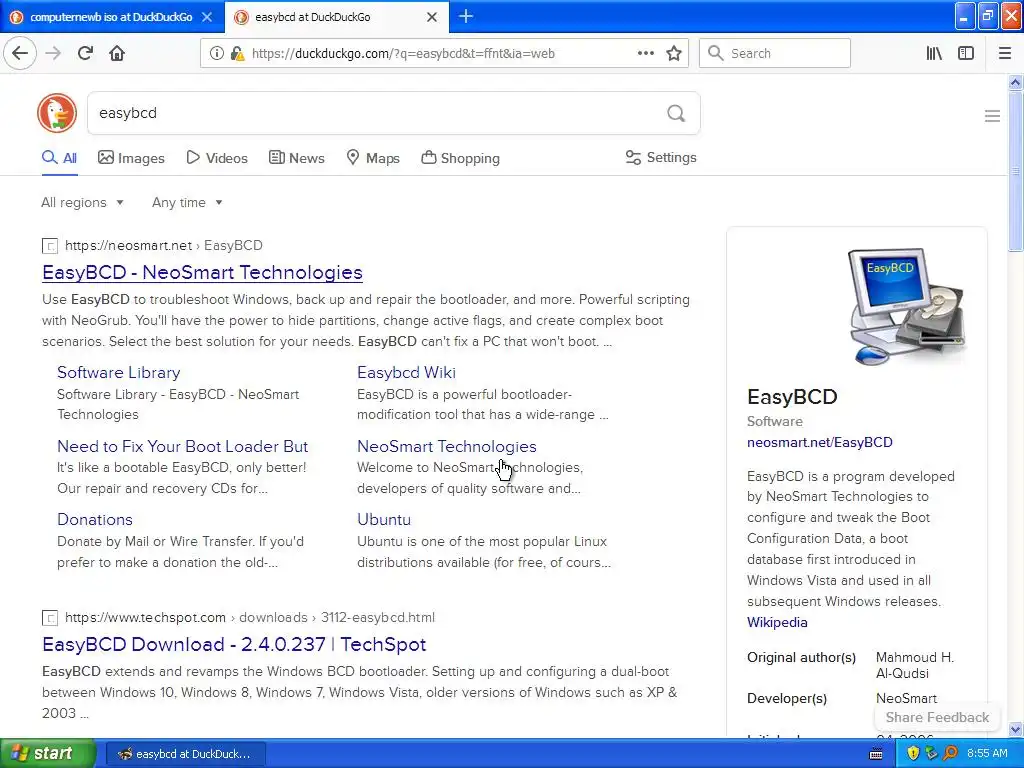
Task: Open DuckDuckGo side menu icon
Action: click(992, 116)
